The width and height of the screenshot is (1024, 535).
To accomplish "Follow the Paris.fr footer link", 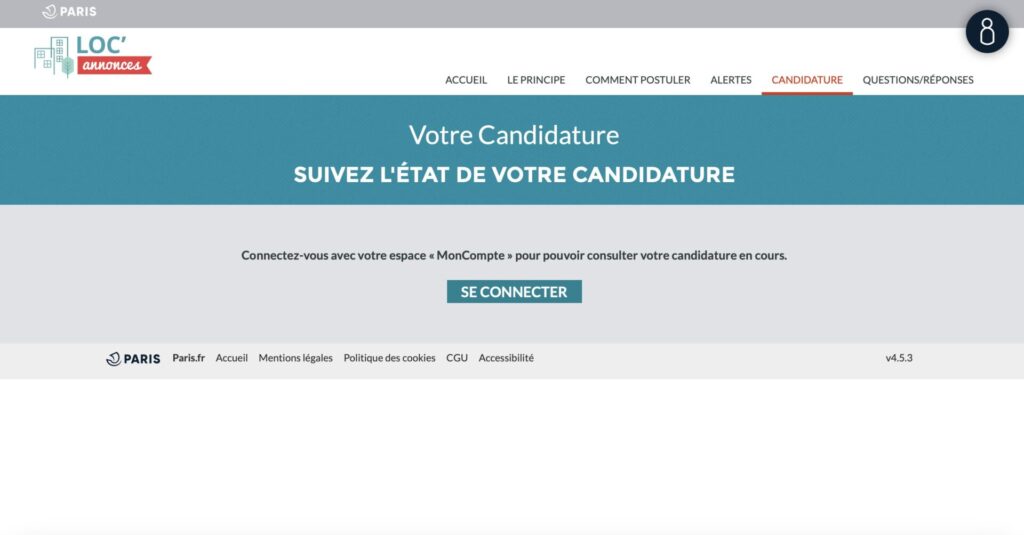I will coord(188,358).
